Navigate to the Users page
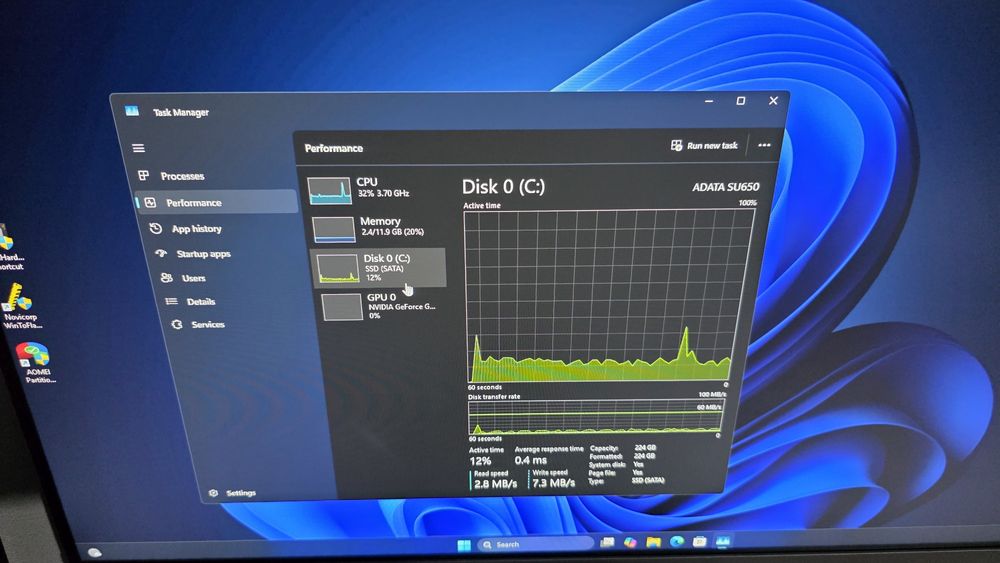The height and width of the screenshot is (563, 1000). click(x=193, y=278)
